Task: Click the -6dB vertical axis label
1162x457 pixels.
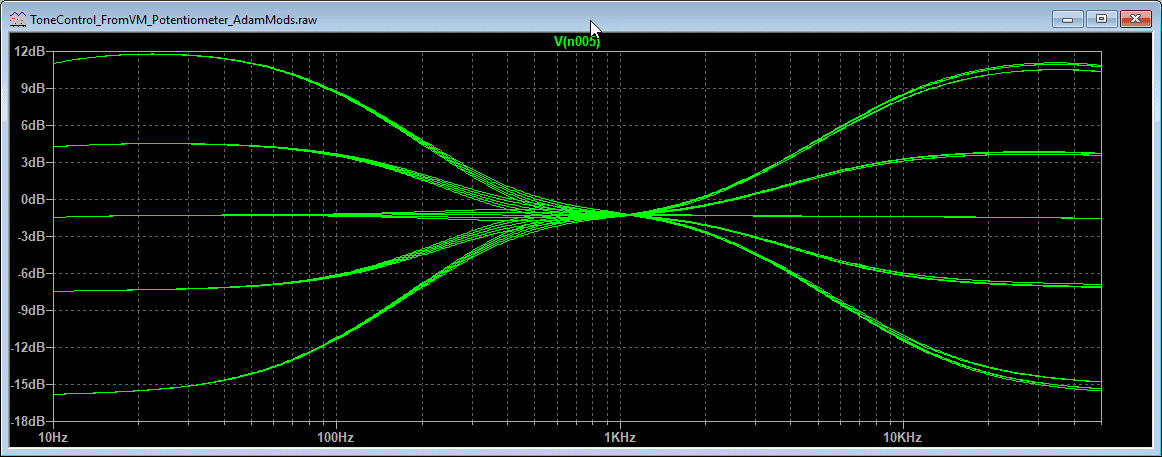Action: click(x=33, y=273)
